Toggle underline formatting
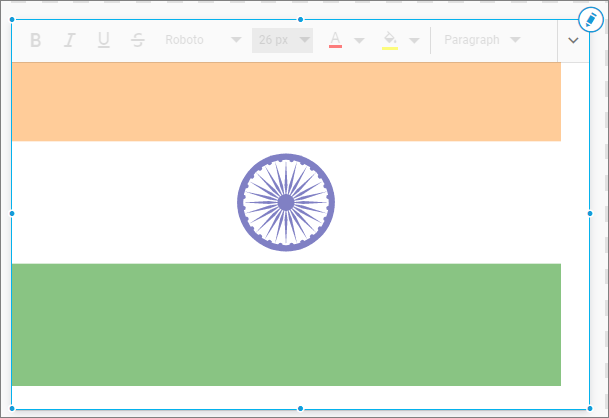This screenshot has height=418, width=609. [103, 40]
